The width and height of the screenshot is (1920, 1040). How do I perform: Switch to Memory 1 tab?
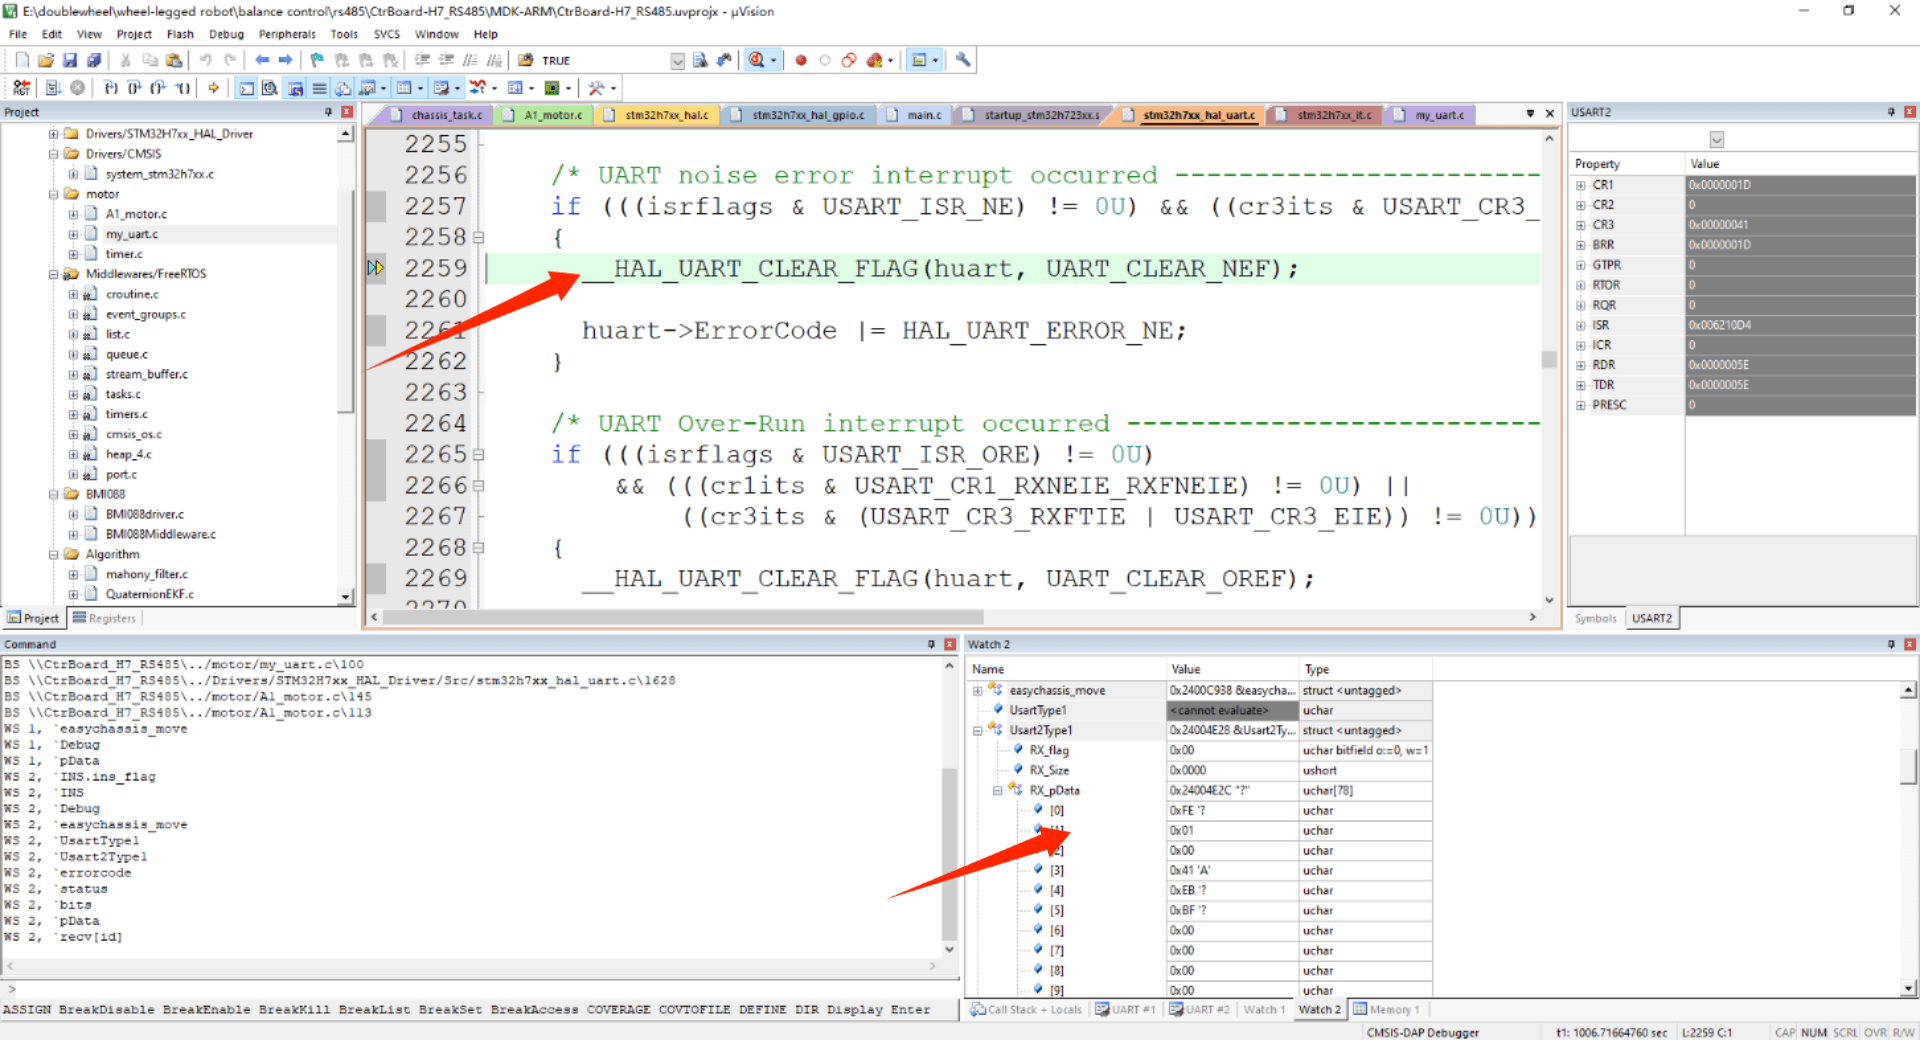pyautogui.click(x=1386, y=1009)
